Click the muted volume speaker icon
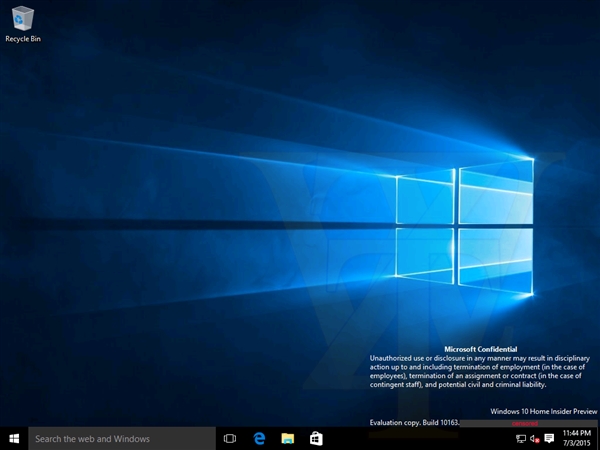 [x=535, y=439]
